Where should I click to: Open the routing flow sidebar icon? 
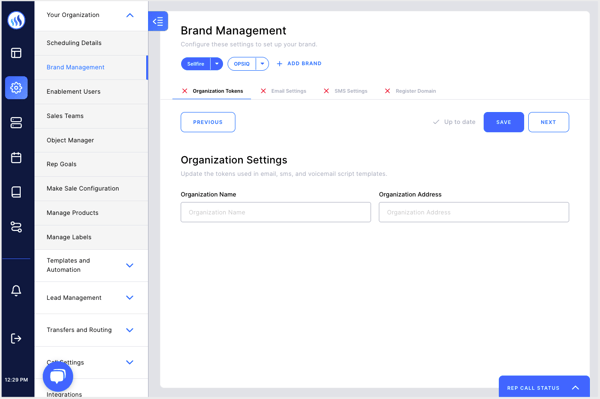16,227
